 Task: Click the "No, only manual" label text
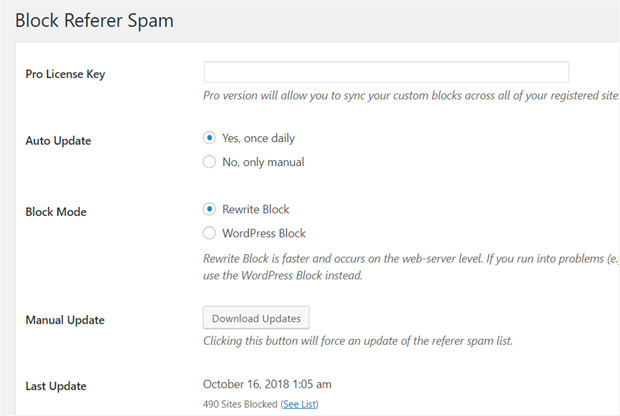[x=263, y=161]
